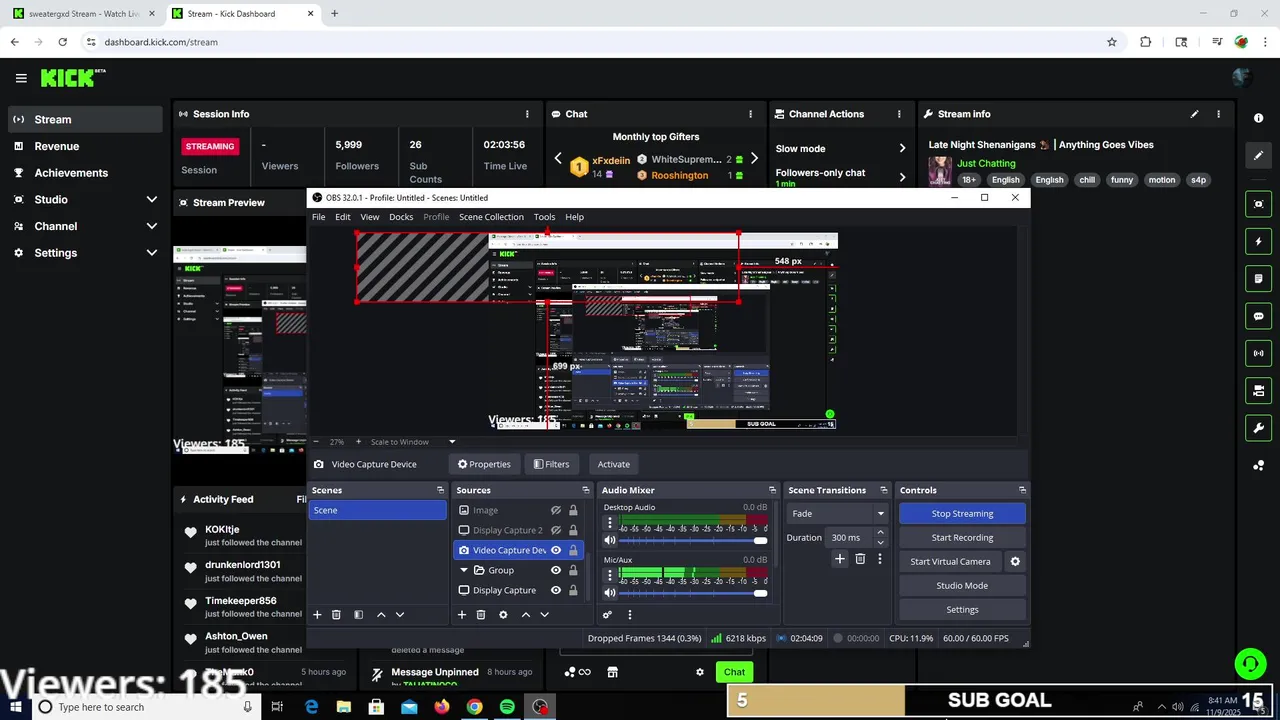Mute the Desktop Audio speaker icon
The width and height of the screenshot is (1280, 720).
pyautogui.click(x=610, y=541)
